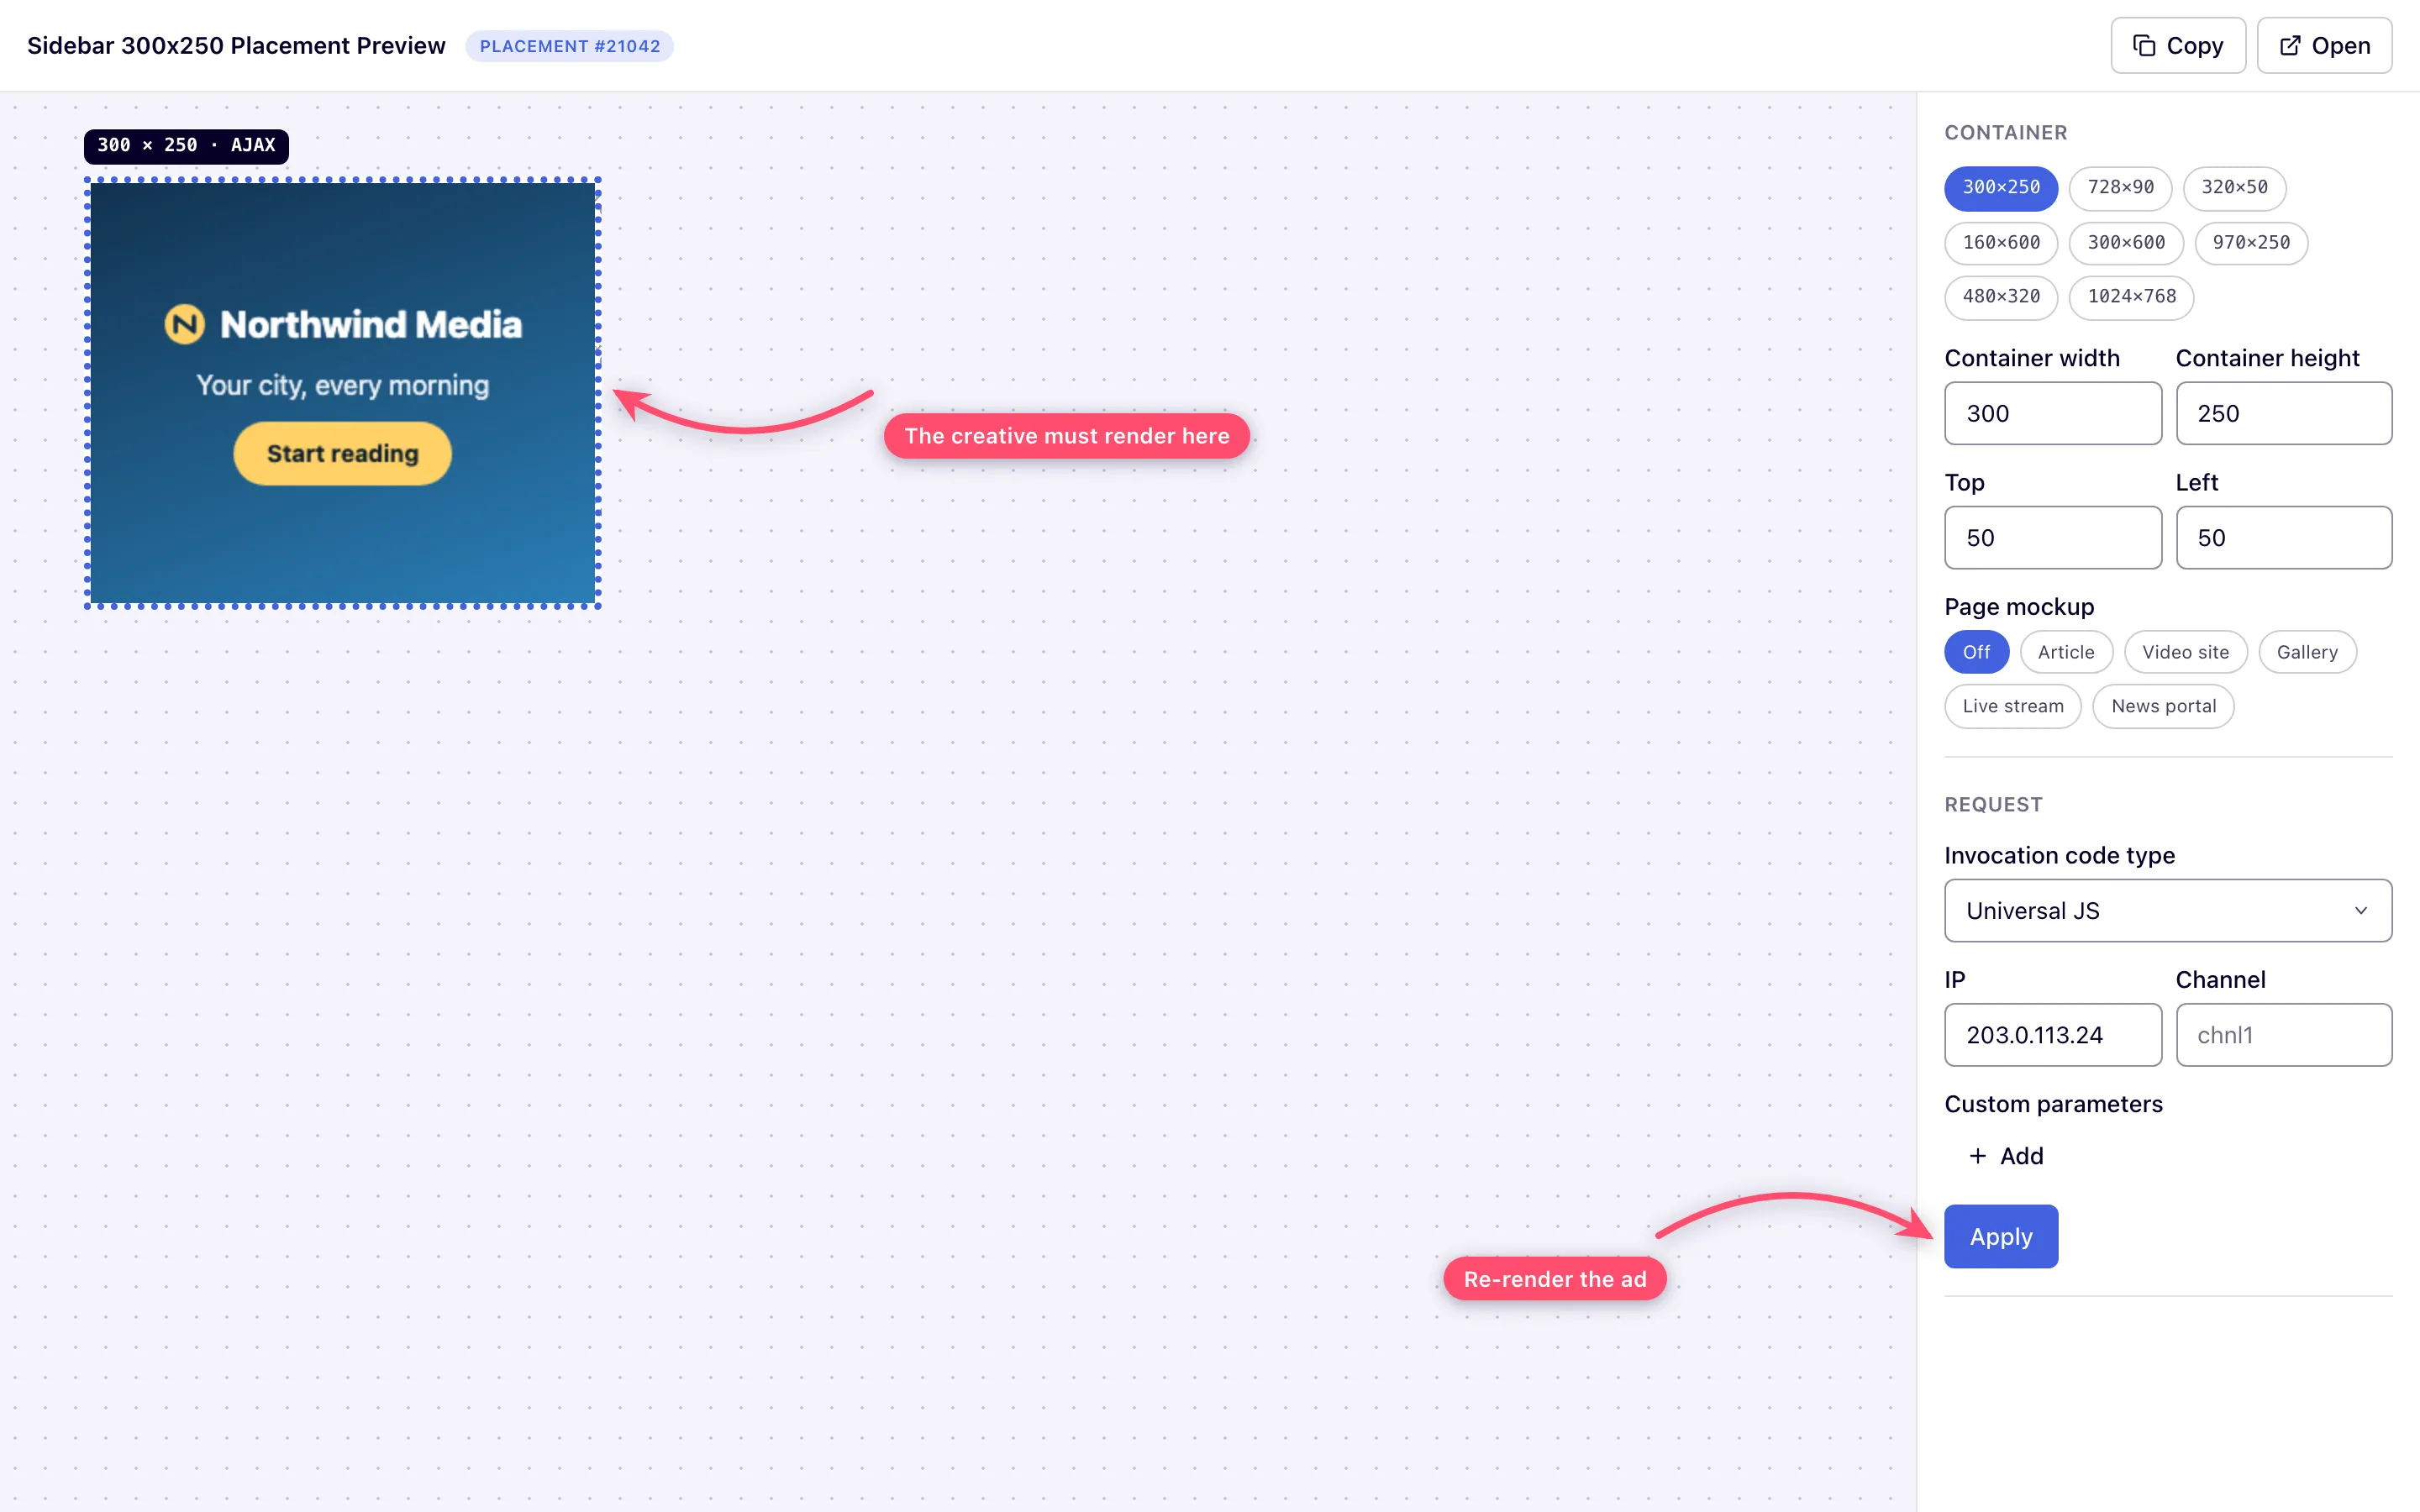
Task: Click the Page mockup label
Action: [2019, 607]
